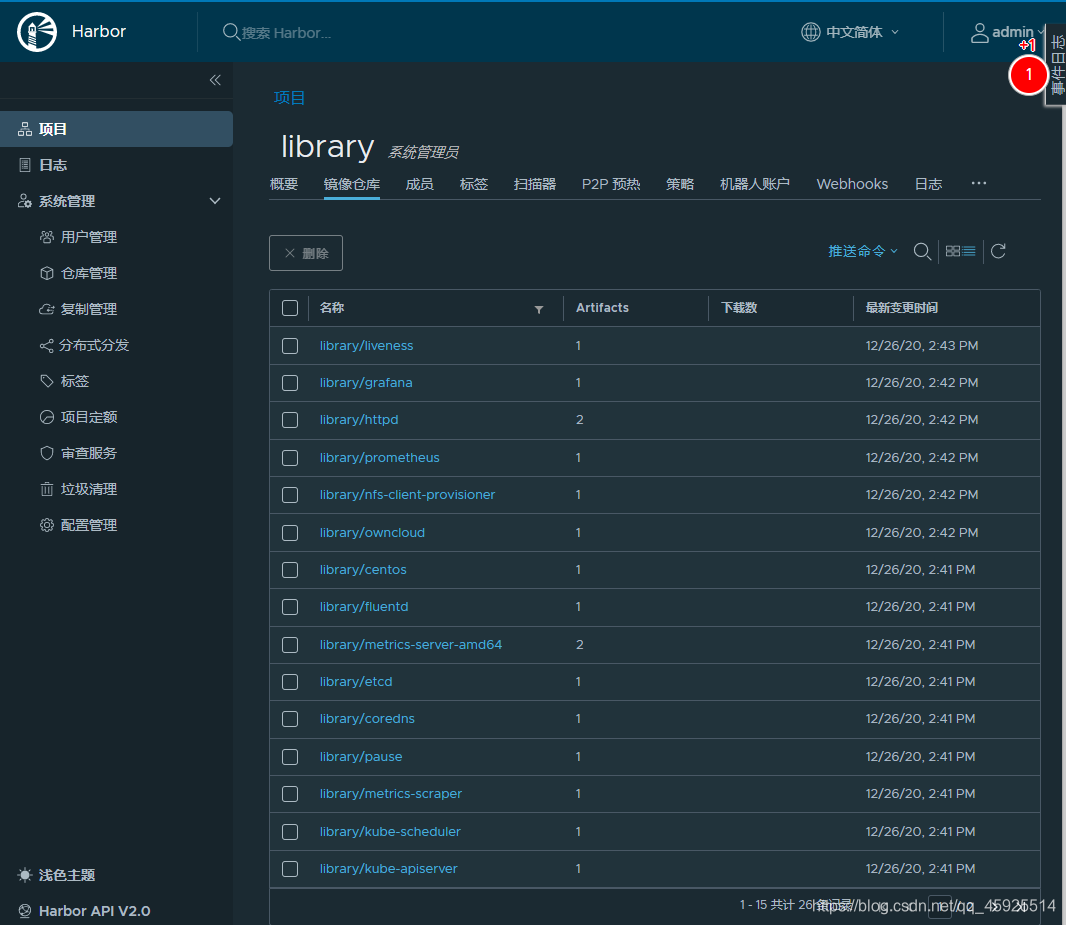The width and height of the screenshot is (1066, 925).
Task: Open the Webhooks tab
Action: 852,184
